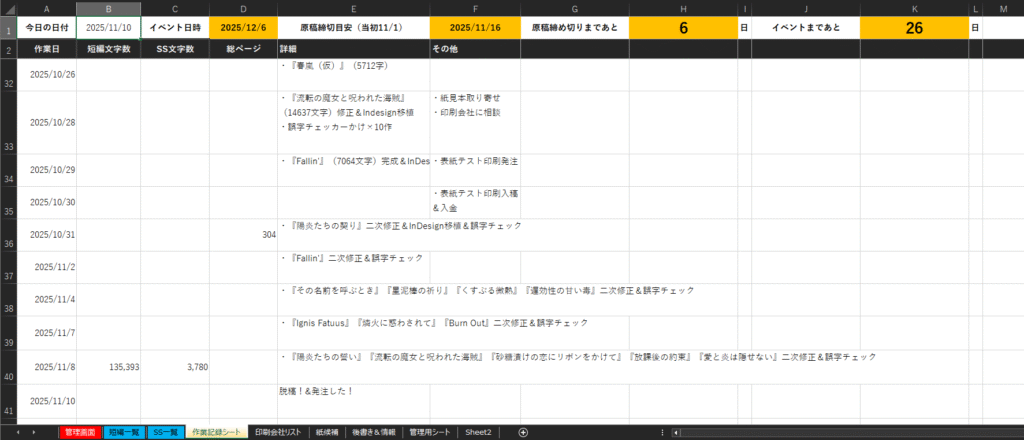The width and height of the screenshot is (1024, 440).
Task: Open the 後書き＆情報 sheet tab
Action: click(x=376, y=432)
